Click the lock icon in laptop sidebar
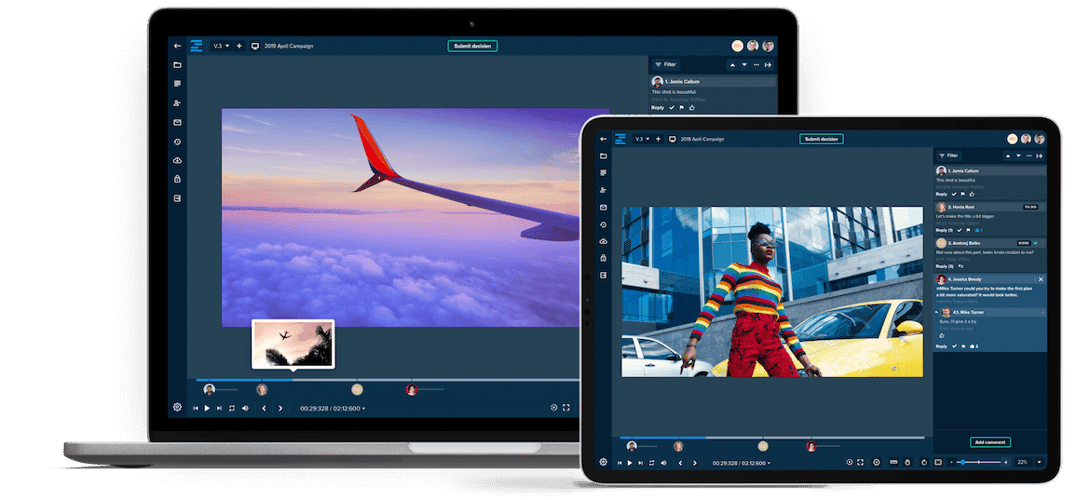The width and height of the screenshot is (1090, 500). pyautogui.click(x=177, y=179)
